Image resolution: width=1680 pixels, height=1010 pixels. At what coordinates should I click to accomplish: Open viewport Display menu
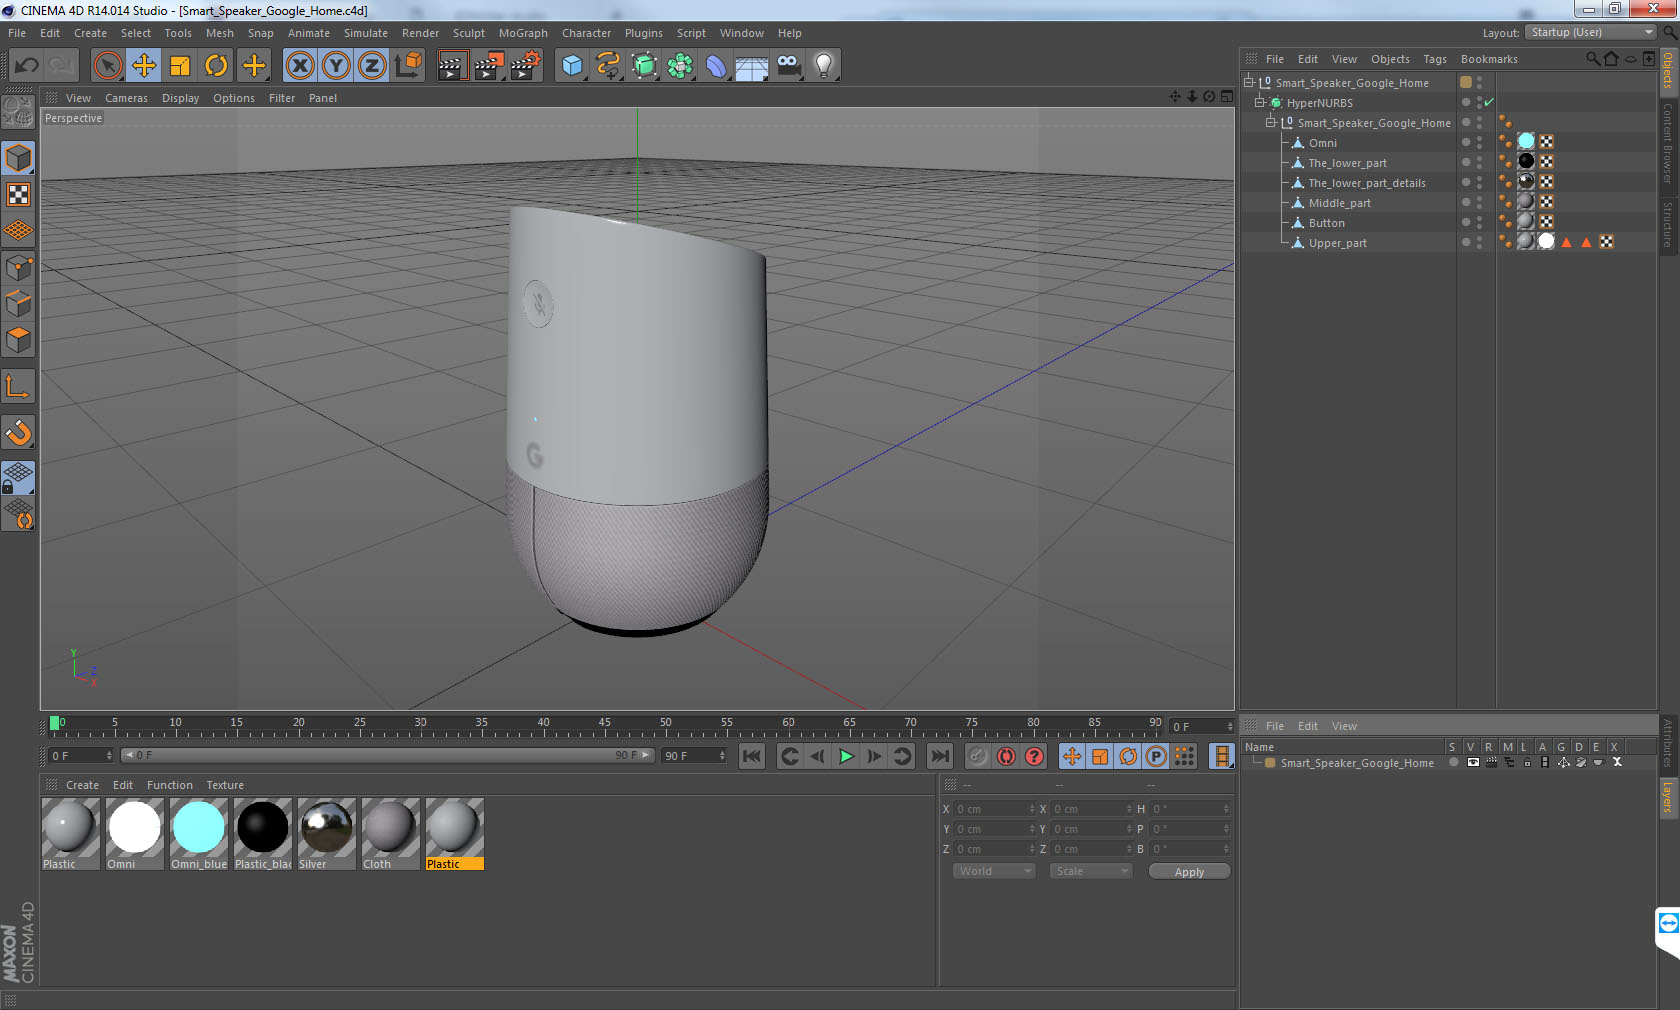coord(180,98)
